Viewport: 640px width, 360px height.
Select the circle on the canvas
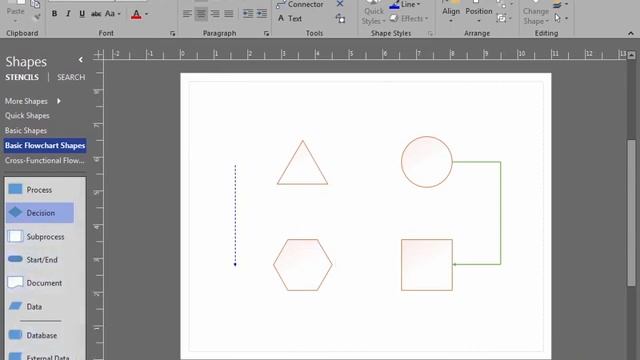point(427,162)
